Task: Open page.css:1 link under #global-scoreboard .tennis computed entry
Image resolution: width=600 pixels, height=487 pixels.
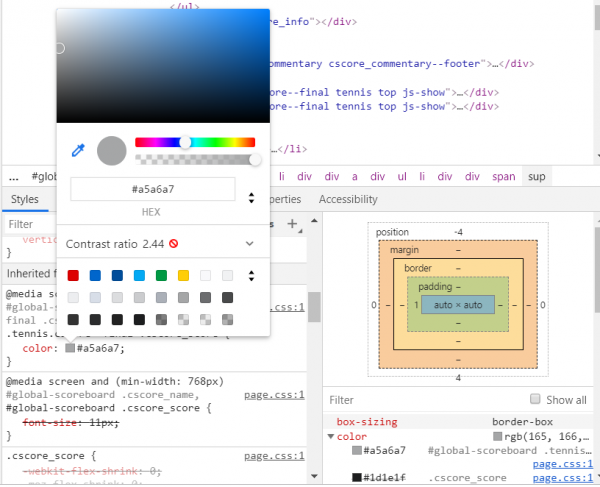Action: [562, 464]
